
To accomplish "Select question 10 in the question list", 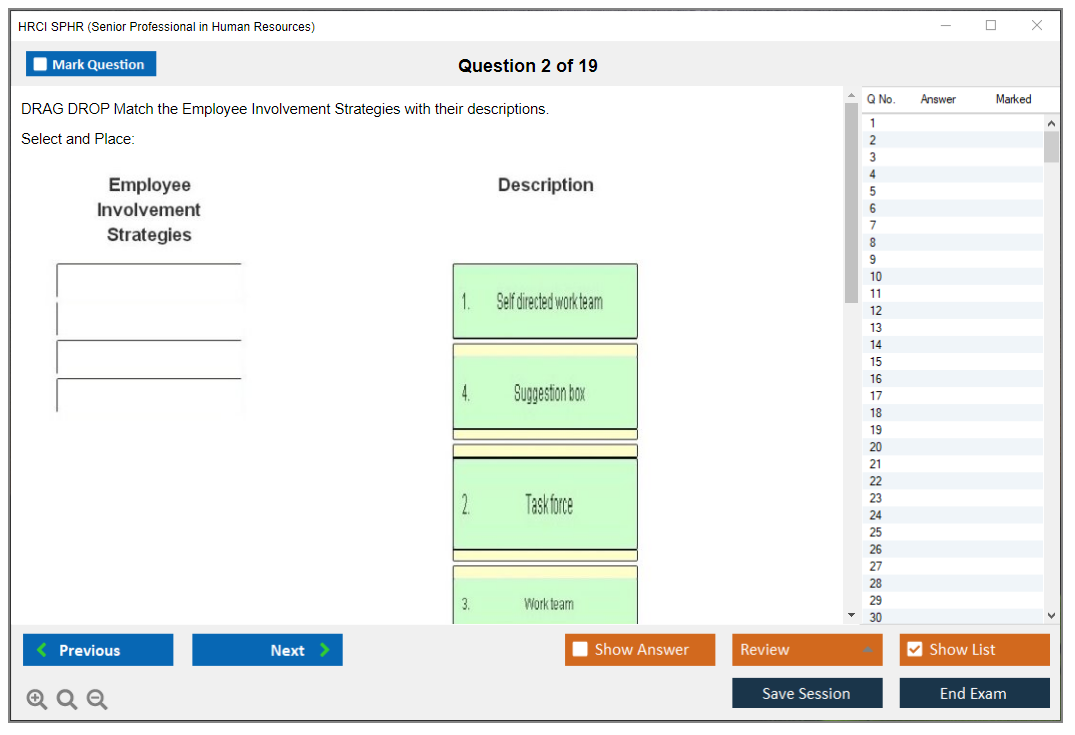I will point(876,277).
